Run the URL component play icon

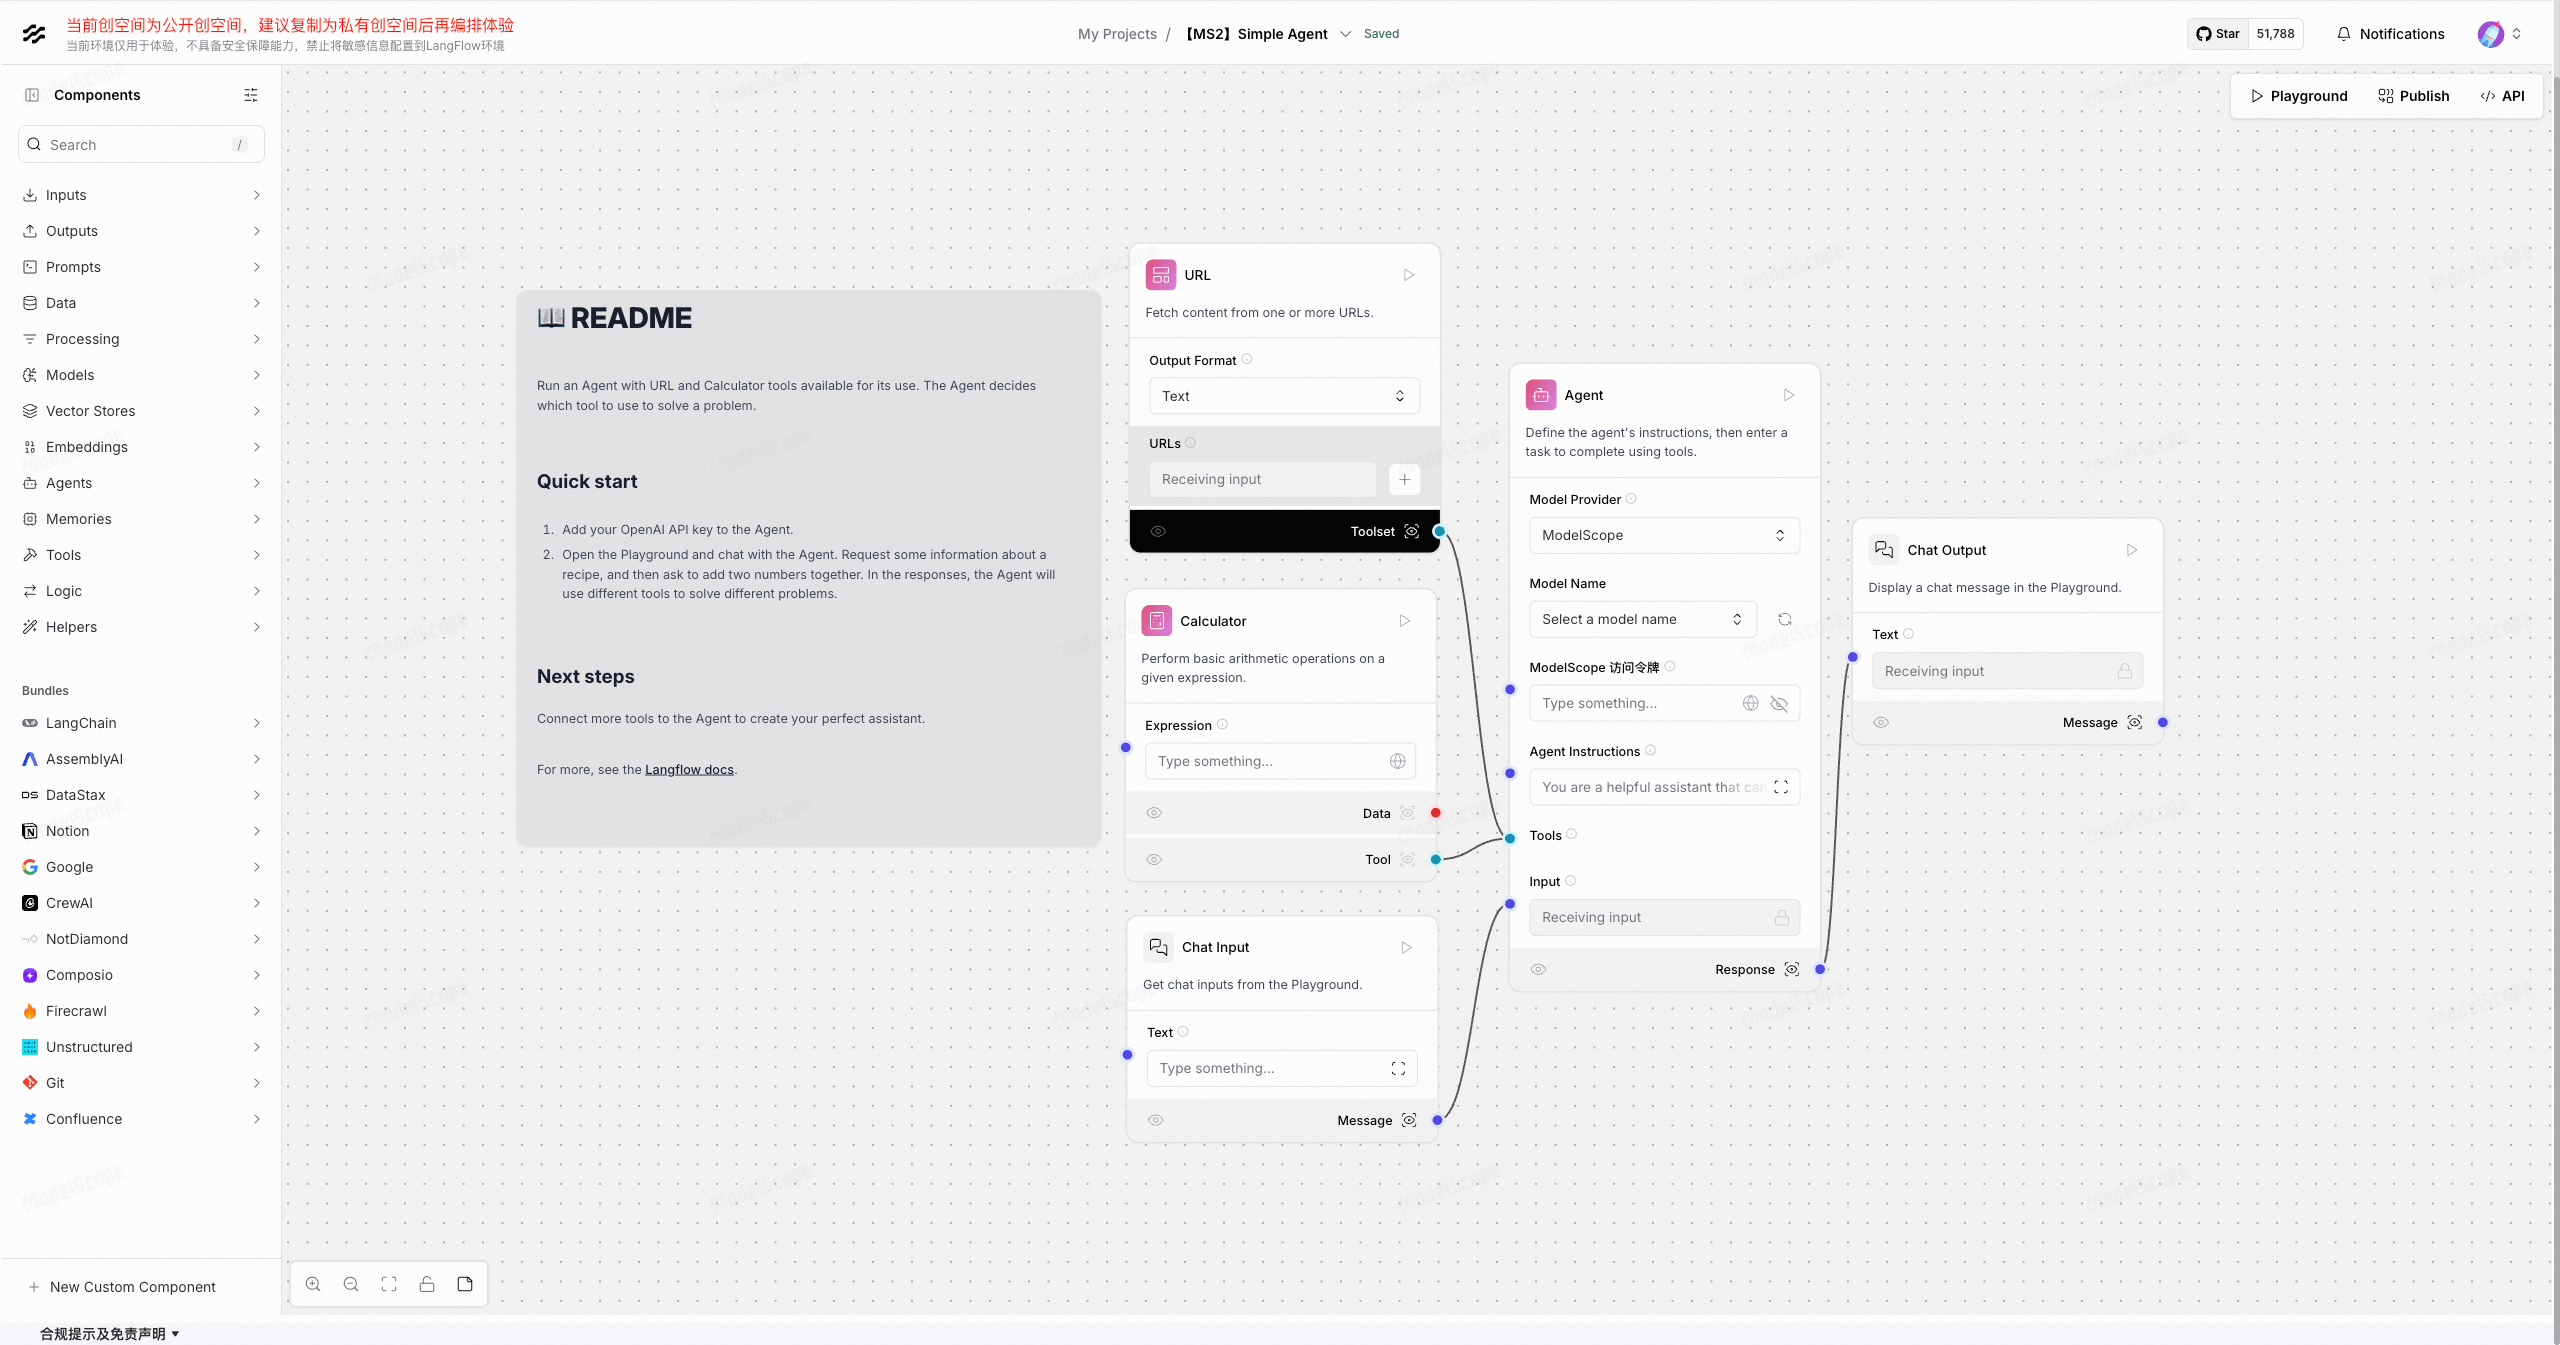coord(1408,275)
